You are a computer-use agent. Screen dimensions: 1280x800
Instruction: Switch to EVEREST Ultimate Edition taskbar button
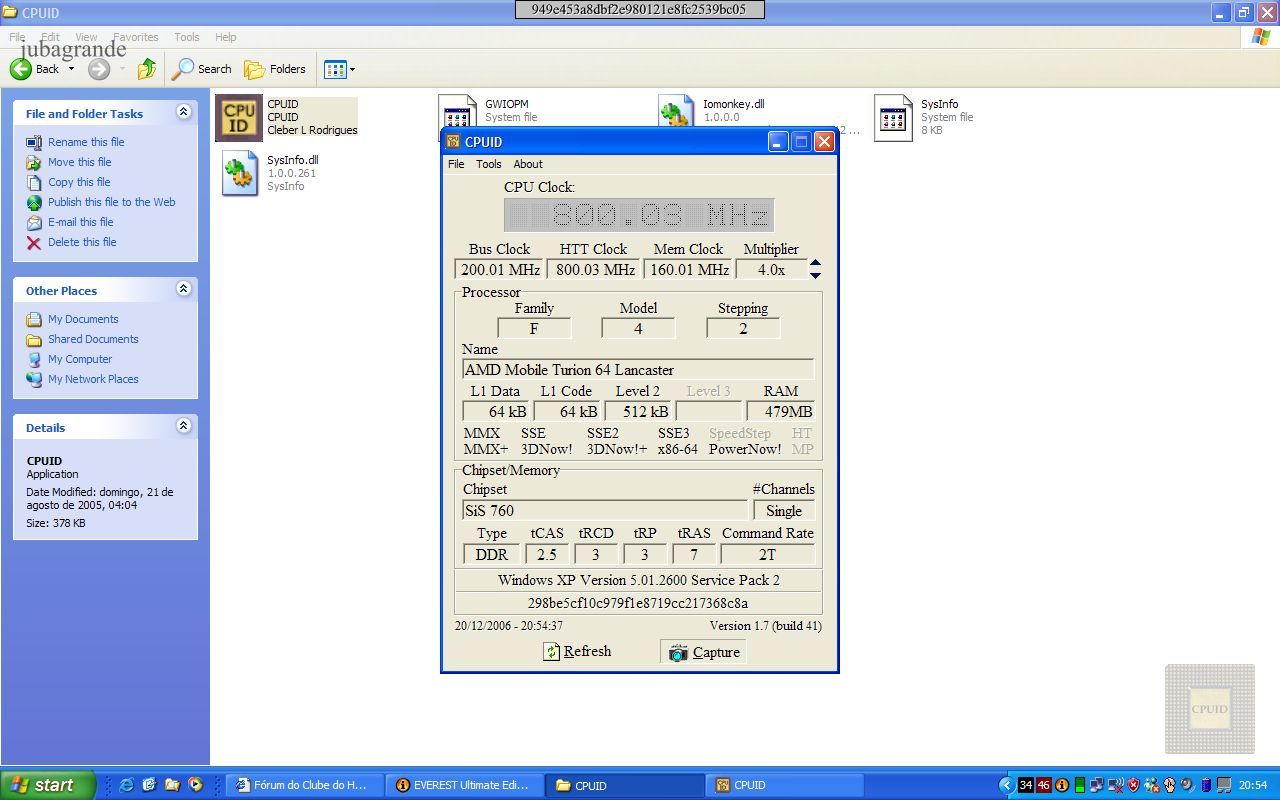pos(466,785)
